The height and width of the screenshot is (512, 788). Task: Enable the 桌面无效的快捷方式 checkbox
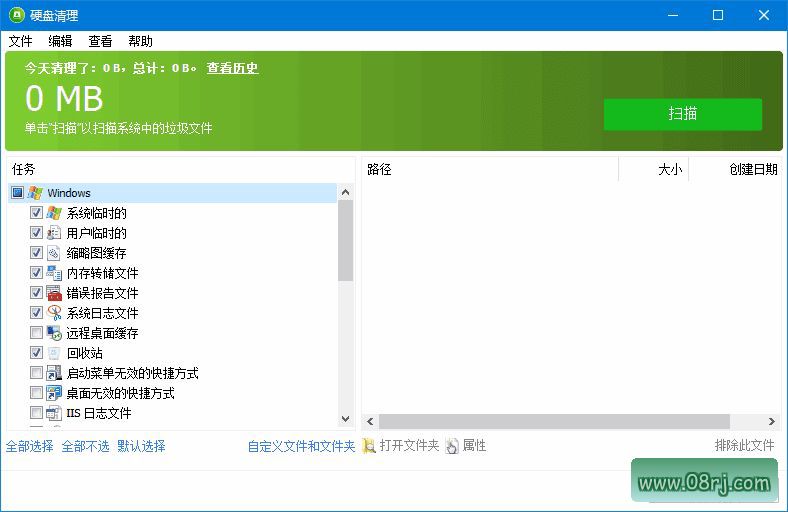click(x=36, y=392)
